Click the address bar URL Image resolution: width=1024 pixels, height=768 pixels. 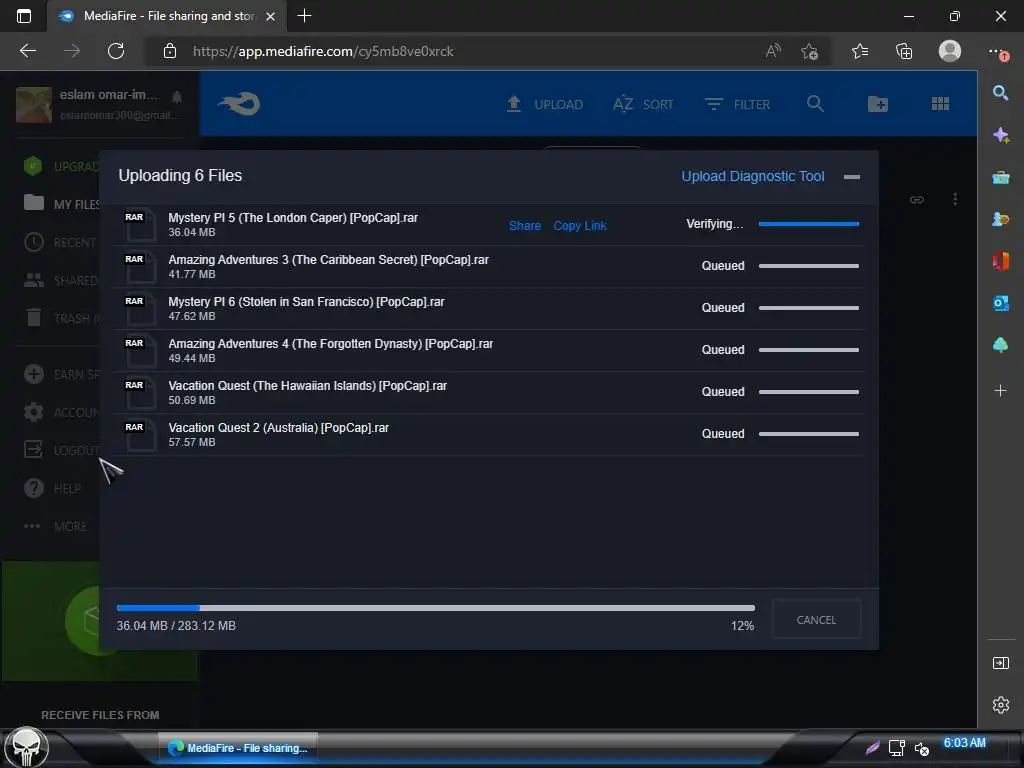coord(323,51)
